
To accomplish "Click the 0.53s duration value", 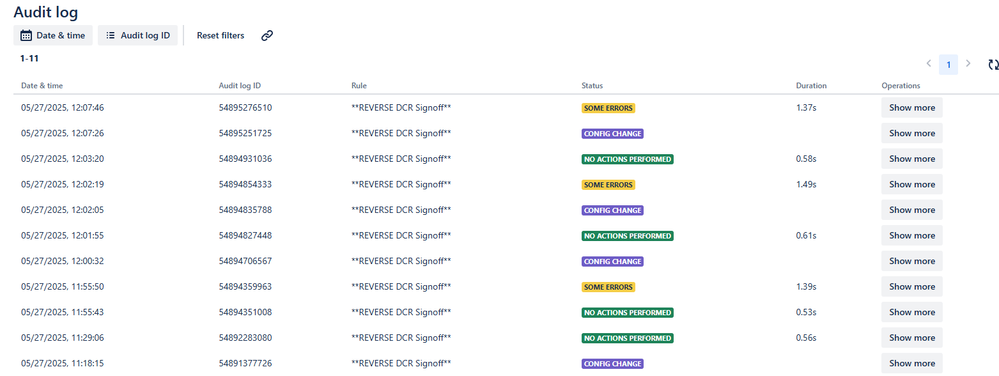I will tap(806, 312).
